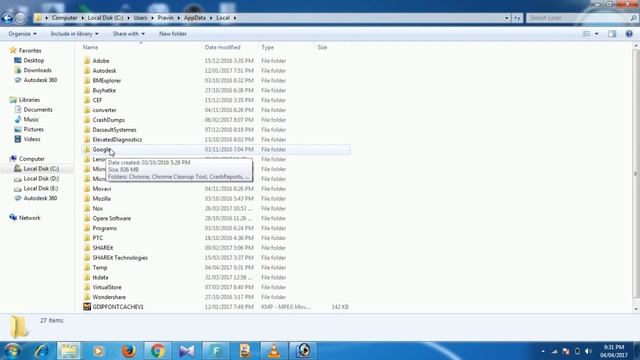Open Videos library in sidebar
640x360 pixels.
click(x=32, y=139)
